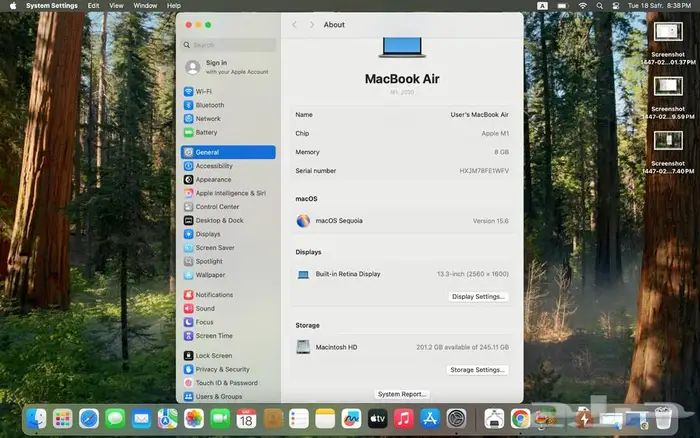
Task: Click the Built-in Retina Display row
Action: (x=402, y=274)
